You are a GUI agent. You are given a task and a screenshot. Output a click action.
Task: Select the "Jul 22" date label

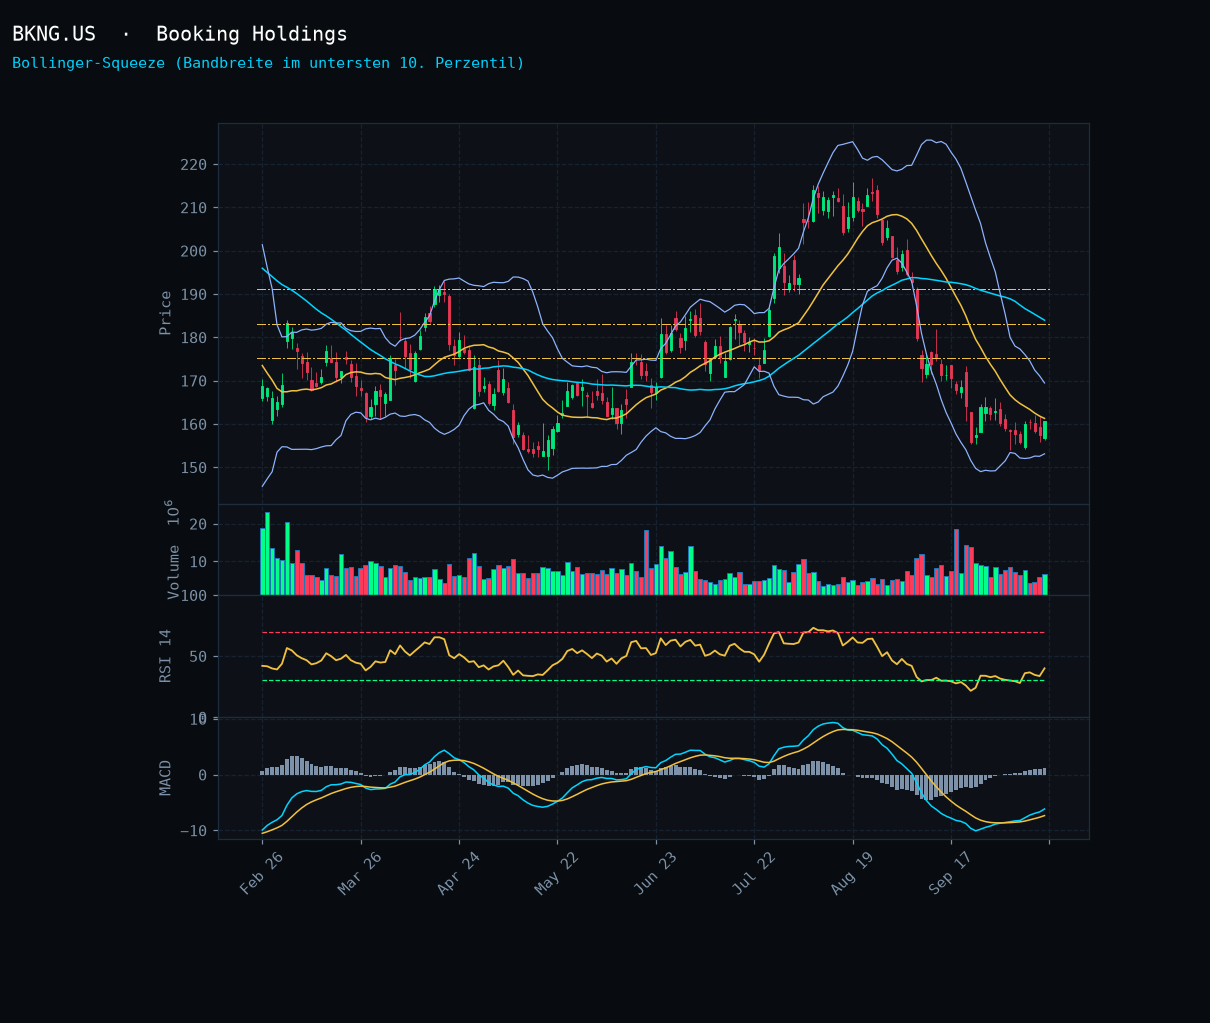(x=754, y=873)
